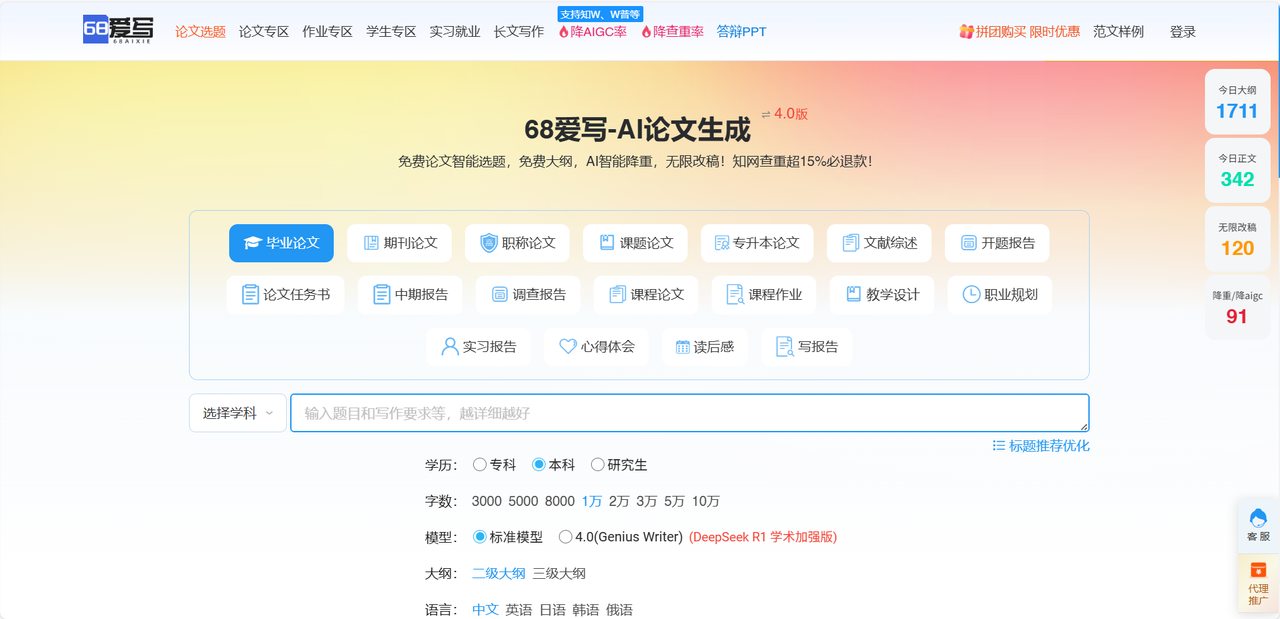
Task: Set language to 韩语
Action: [x=586, y=609]
